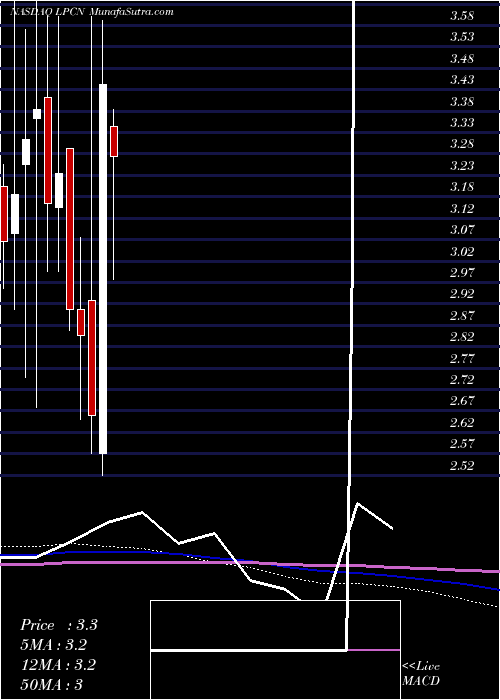The width and height of the screenshot is (500, 700).
Task: Select the tallest white candlestick body
Action: (103, 269)
